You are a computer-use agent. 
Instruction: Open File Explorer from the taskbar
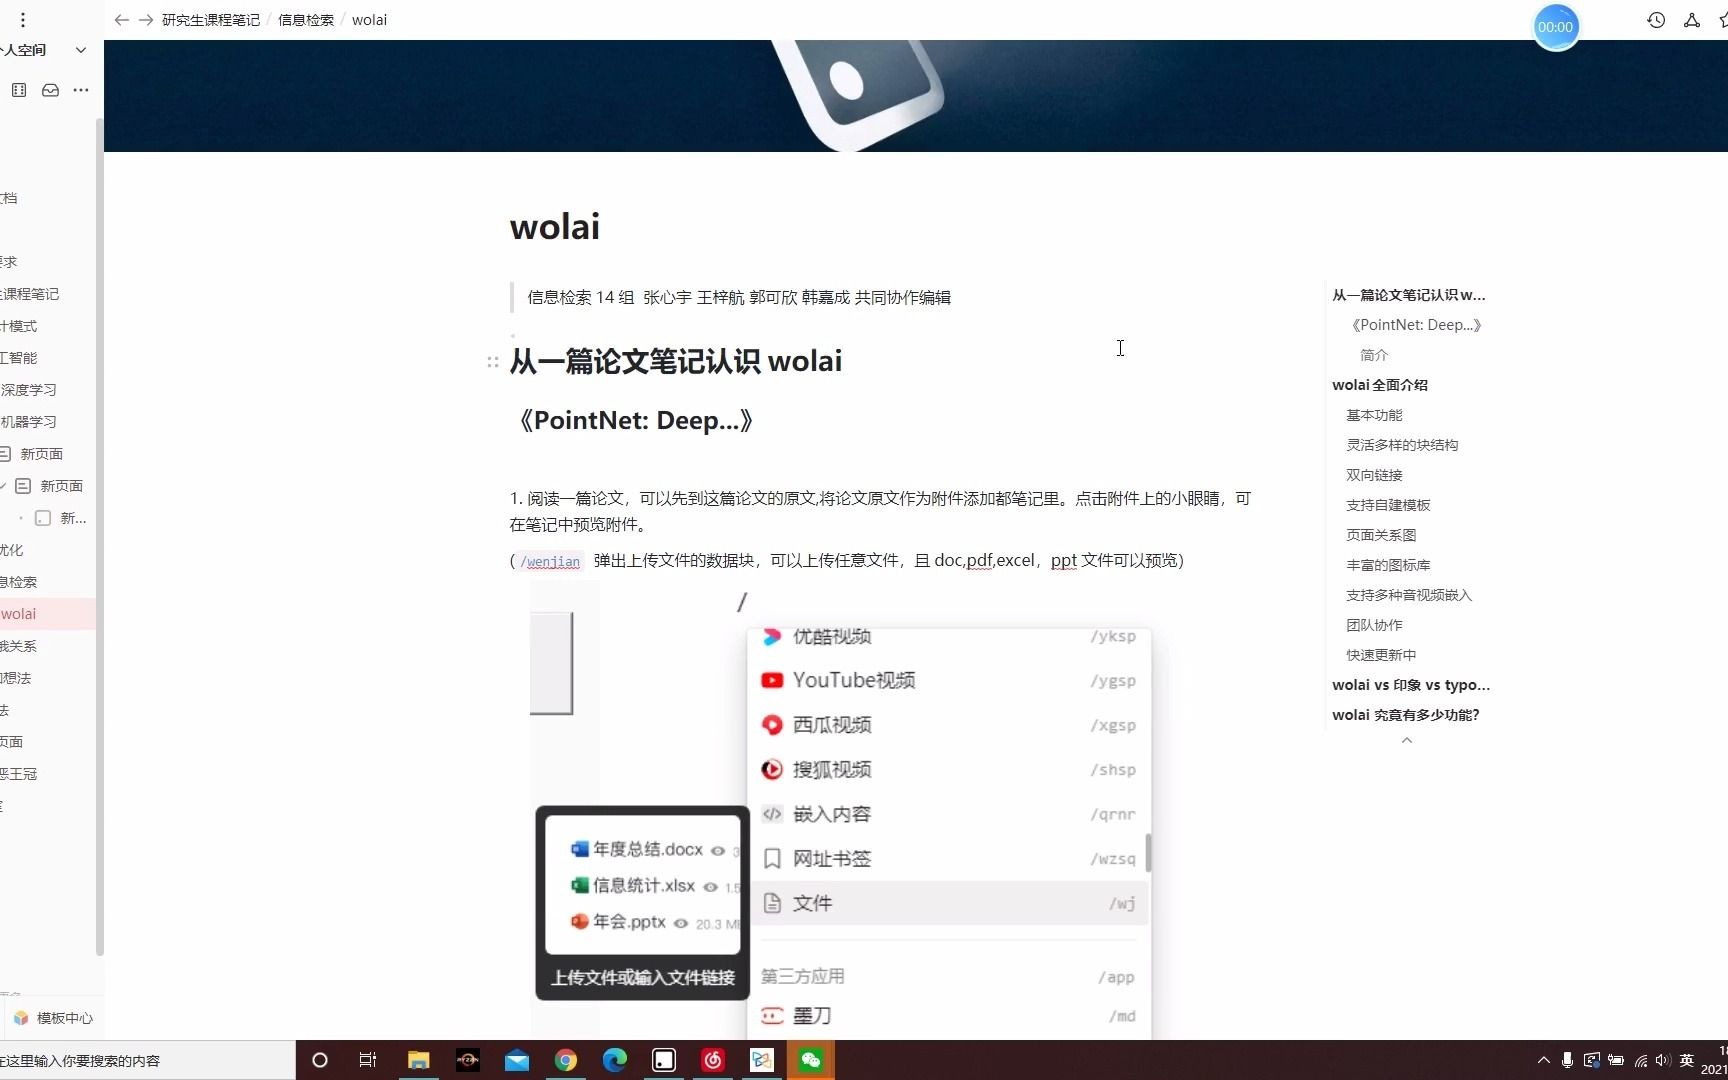coord(418,1060)
